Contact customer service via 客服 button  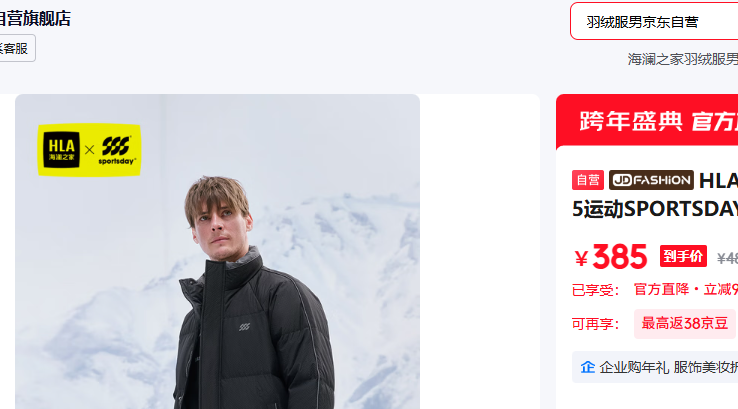pyautogui.click(x=16, y=48)
